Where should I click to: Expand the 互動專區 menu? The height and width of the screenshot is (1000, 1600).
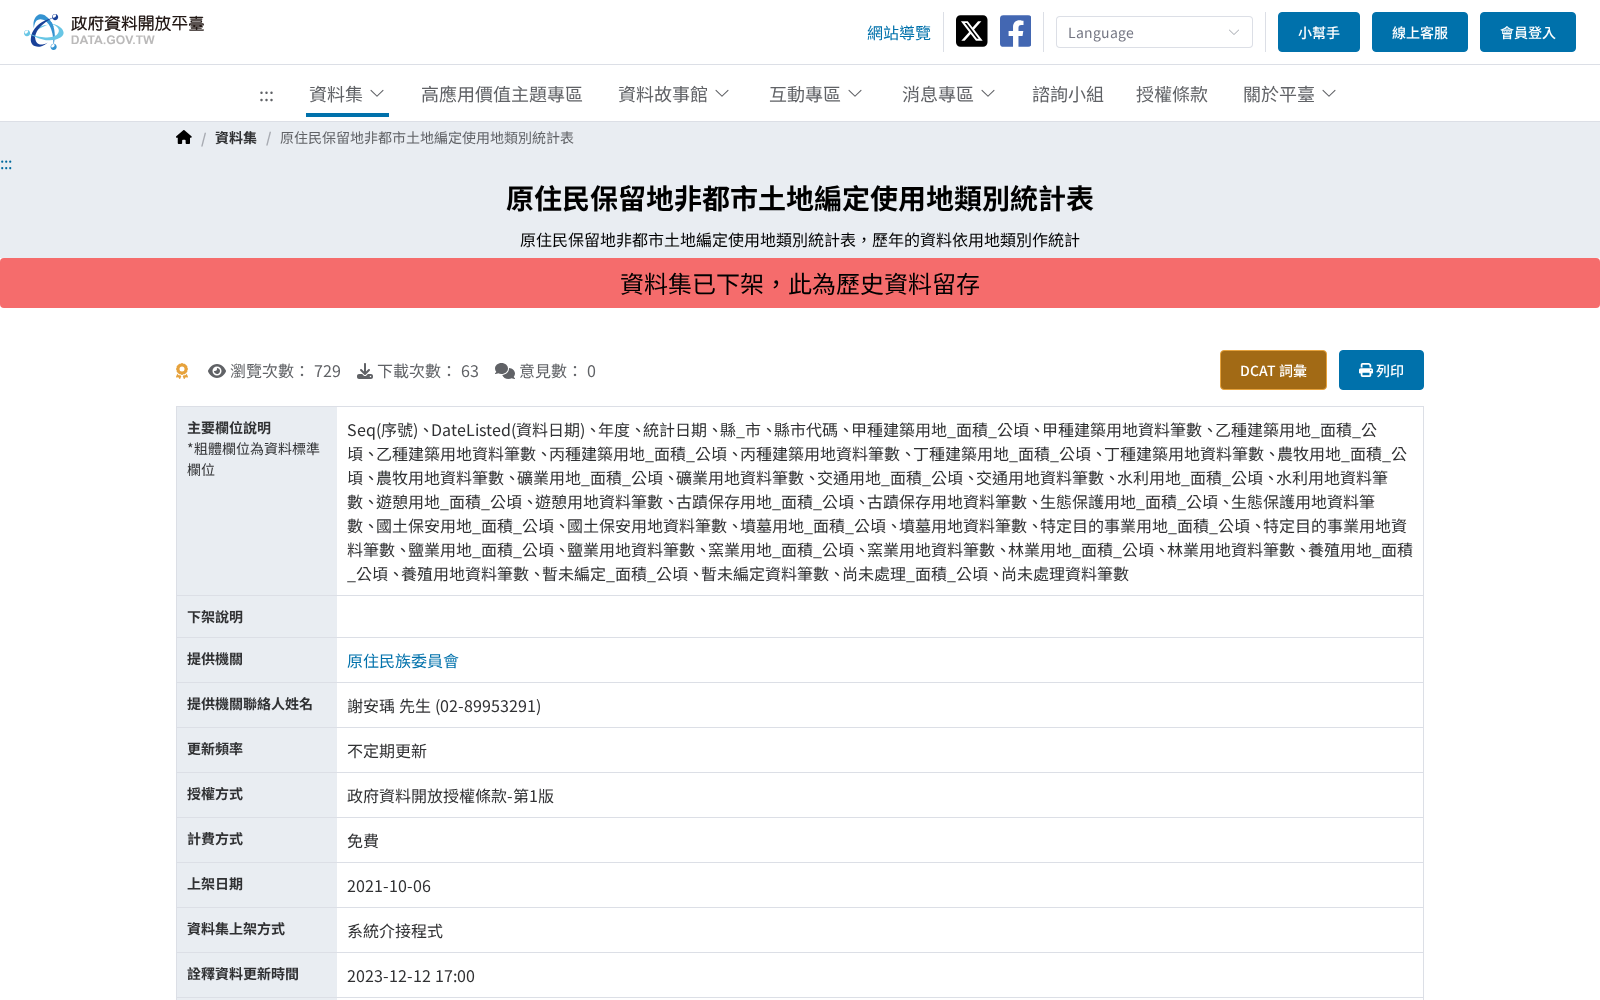[816, 94]
